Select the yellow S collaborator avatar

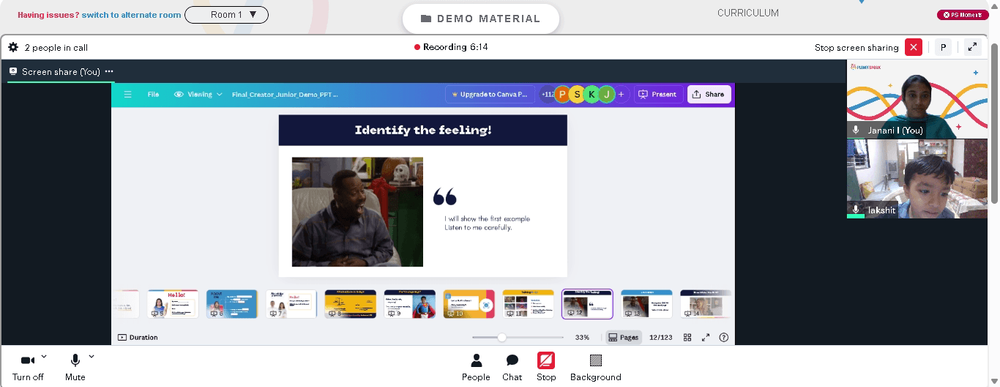point(577,94)
